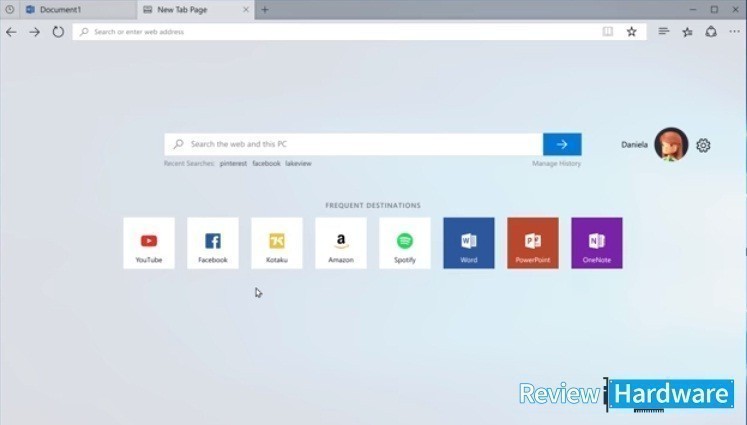Open the tab history clock icon
747x425 pixels.
click(10, 9)
